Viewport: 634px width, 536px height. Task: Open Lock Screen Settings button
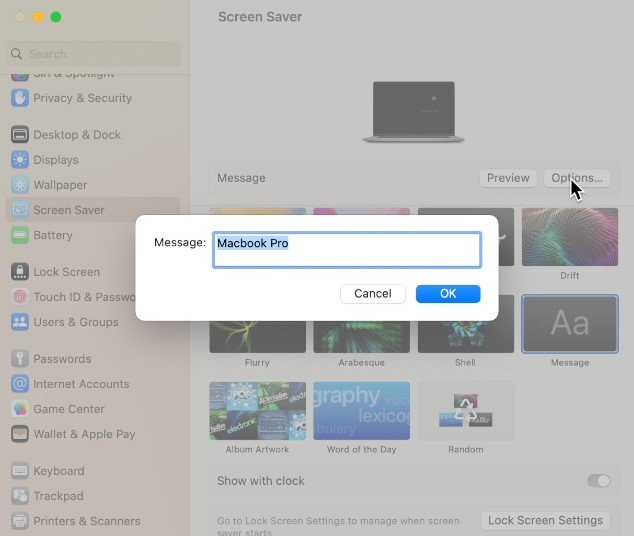(x=546, y=520)
